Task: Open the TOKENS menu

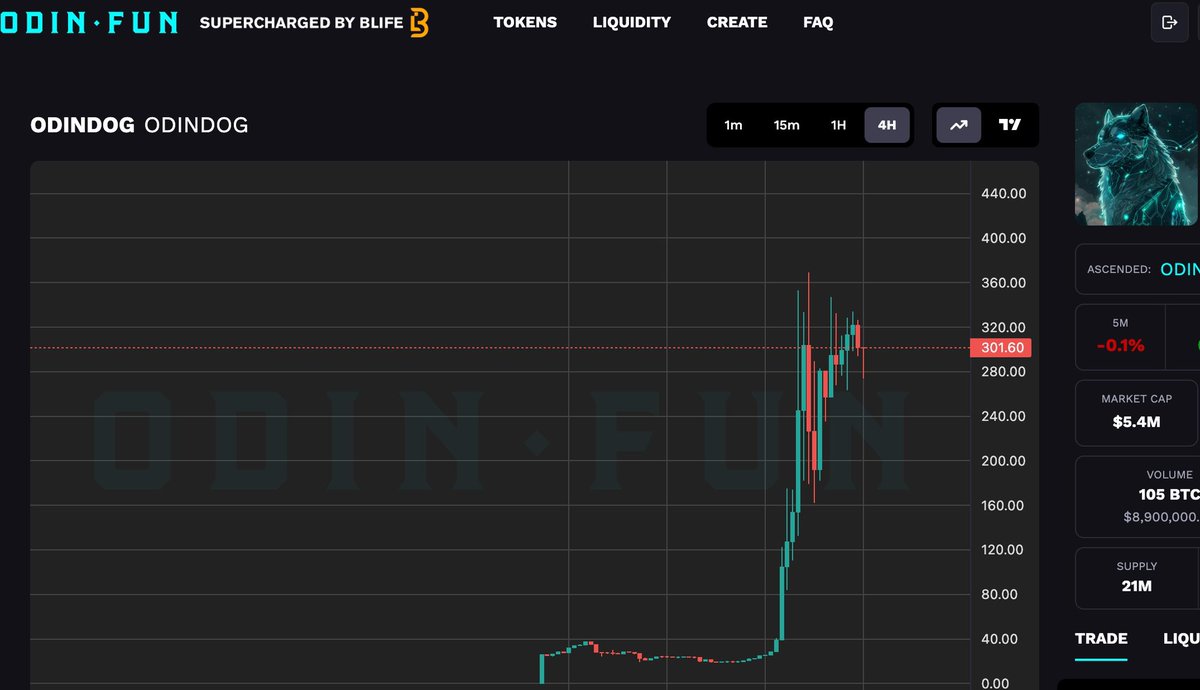Action: [525, 22]
